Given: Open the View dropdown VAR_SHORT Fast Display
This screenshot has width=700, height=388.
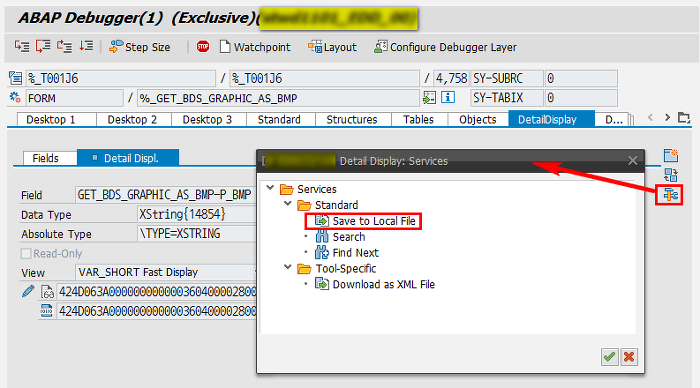Looking at the screenshot, I should 166,272.
